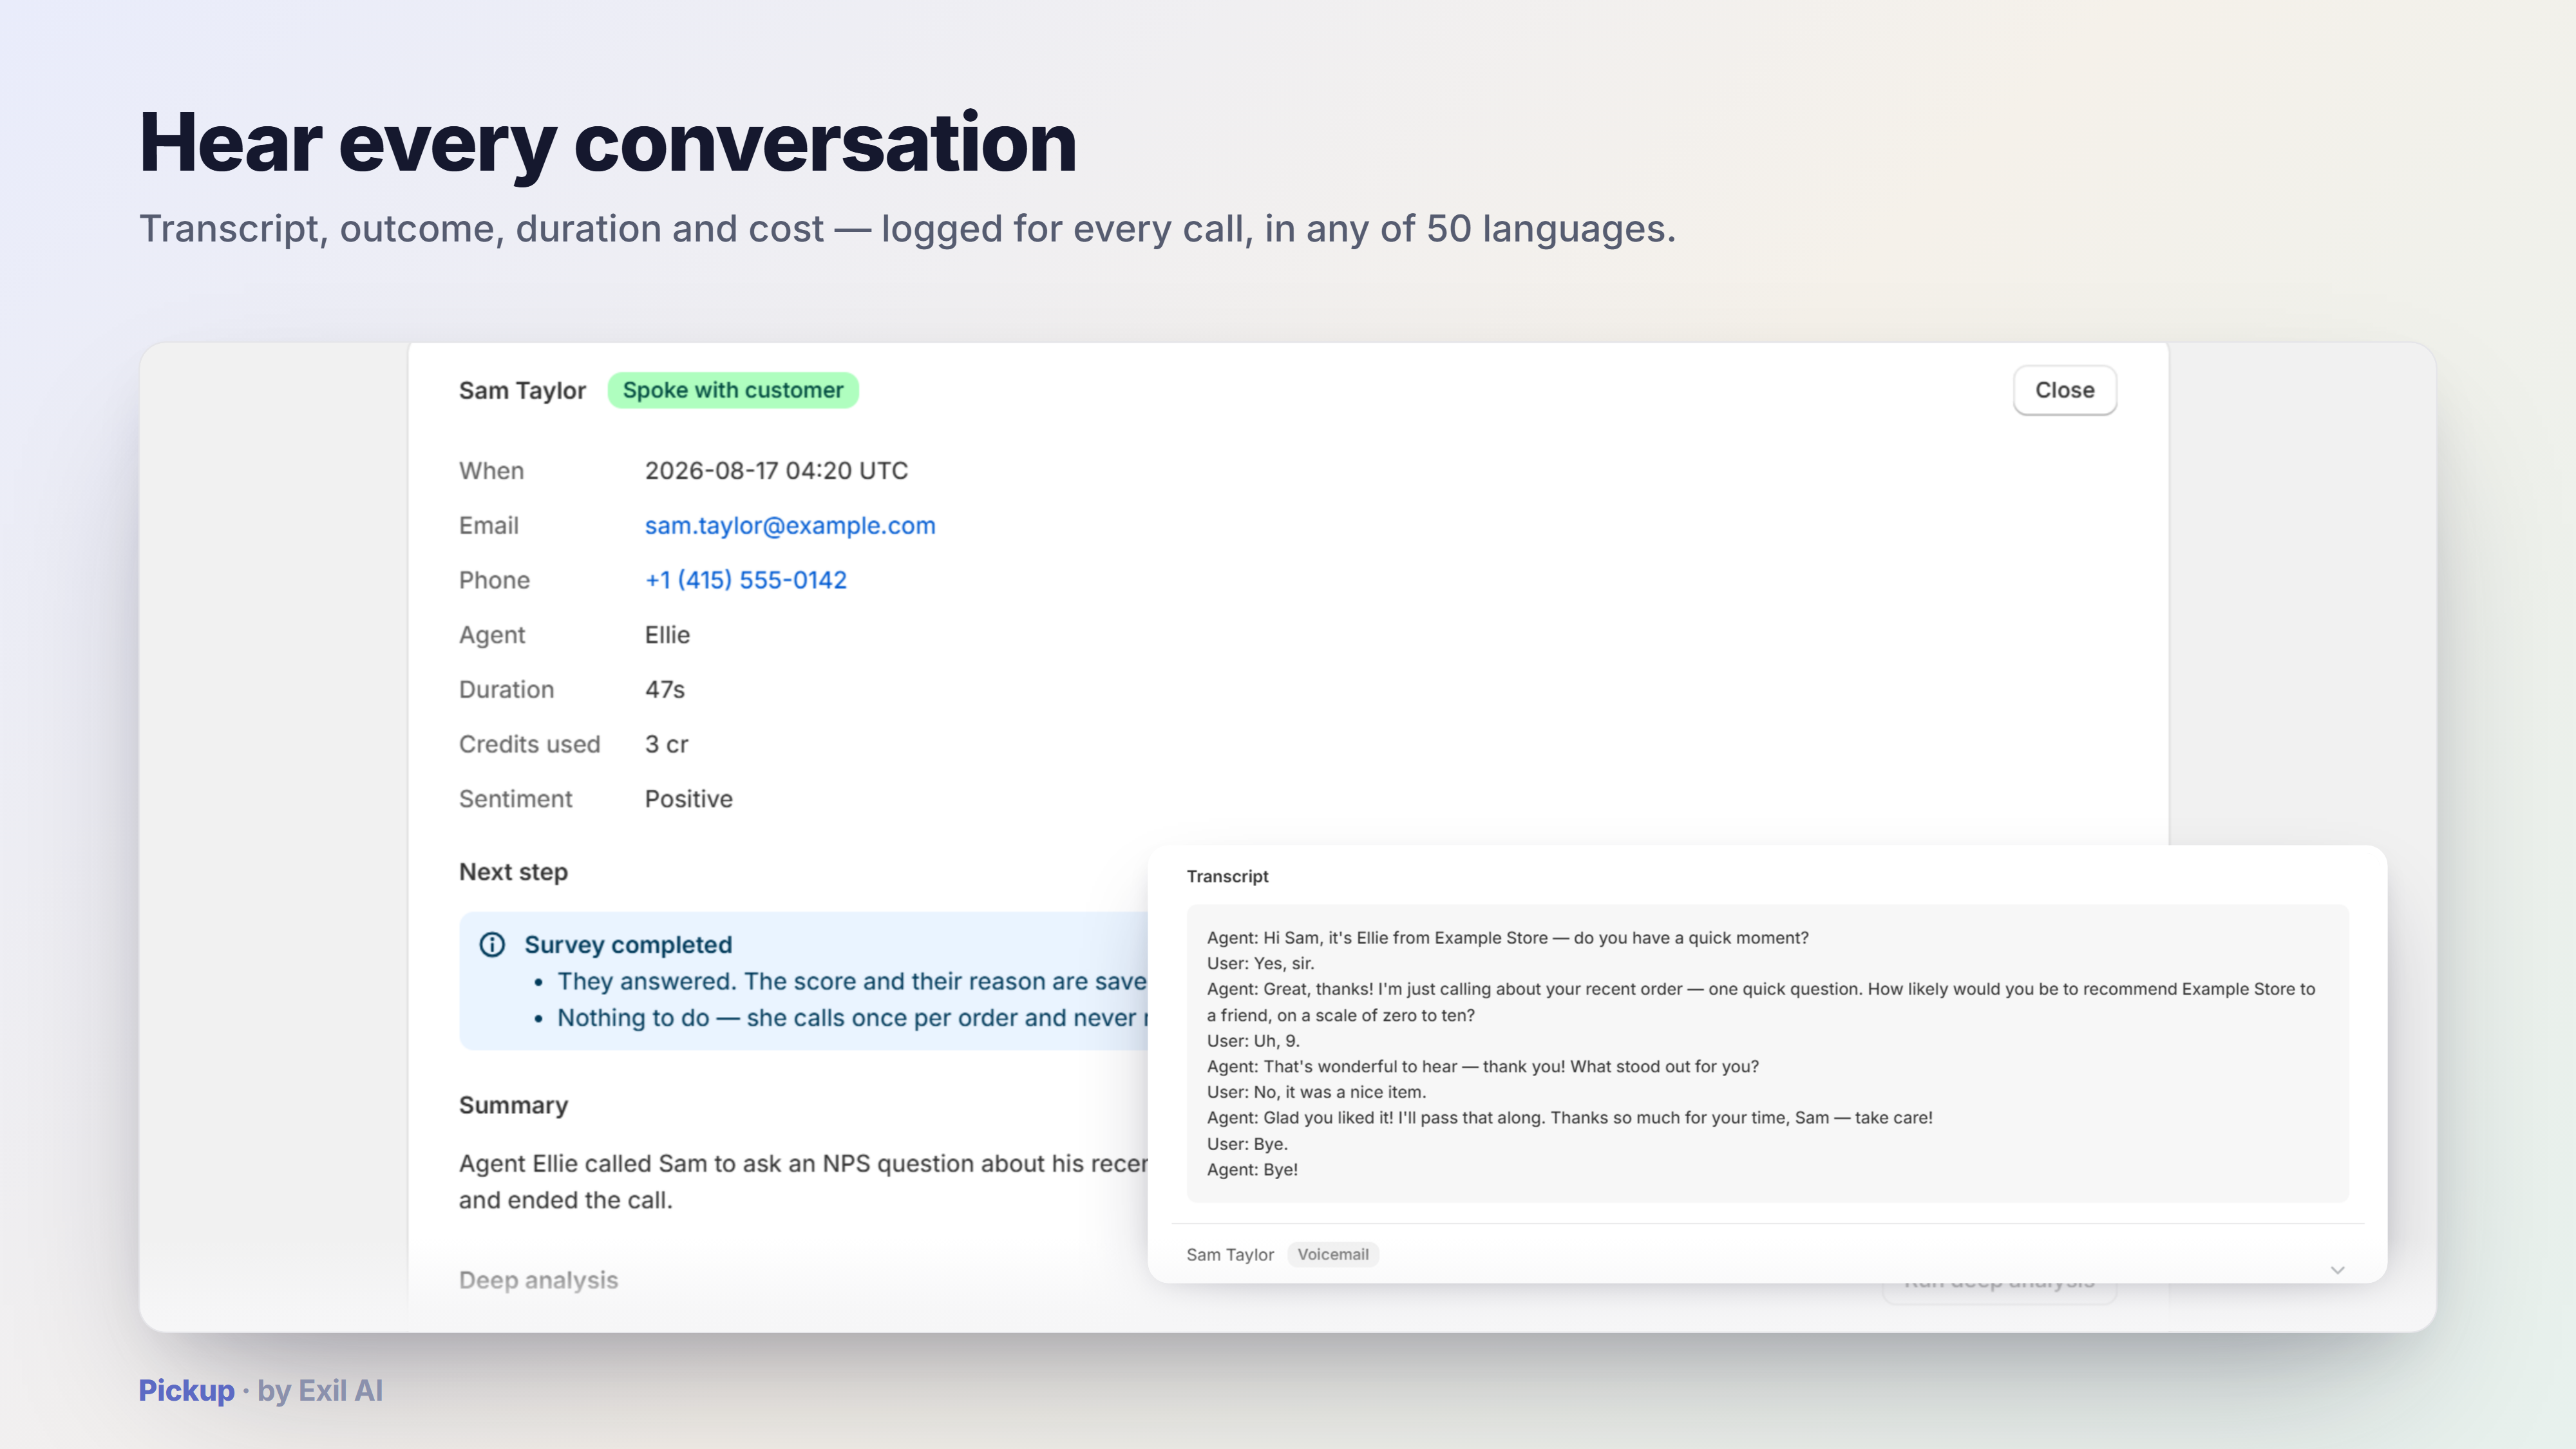Click the Deep analysis heading
Screen dimensions: 2576x1449
pyautogui.click(x=538, y=1280)
